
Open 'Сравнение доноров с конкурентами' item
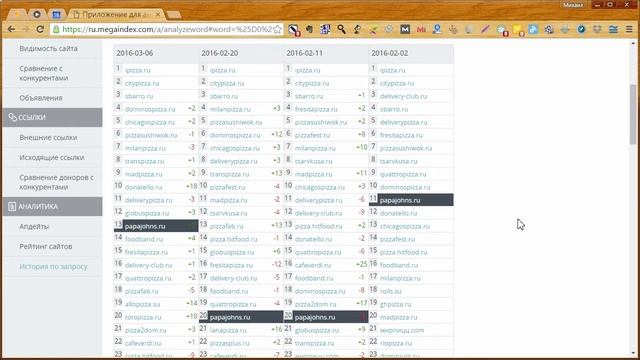click(x=56, y=182)
